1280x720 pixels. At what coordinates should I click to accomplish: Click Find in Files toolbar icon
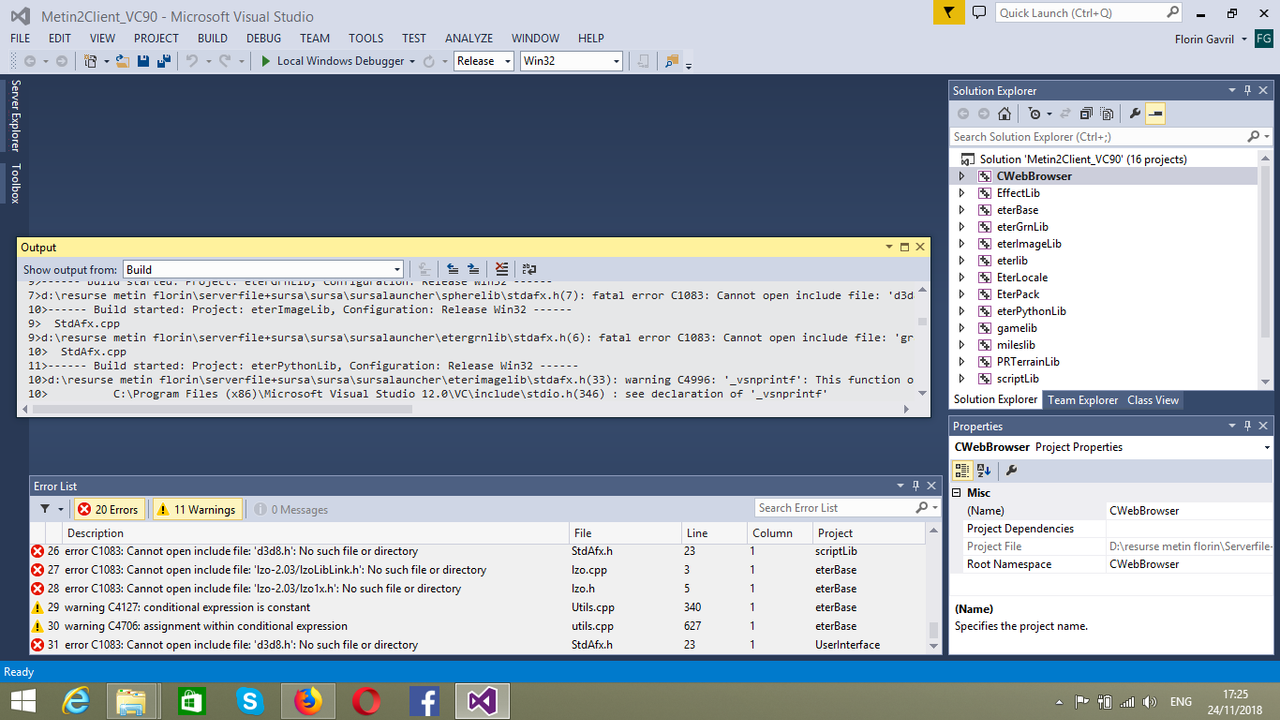[x=671, y=61]
